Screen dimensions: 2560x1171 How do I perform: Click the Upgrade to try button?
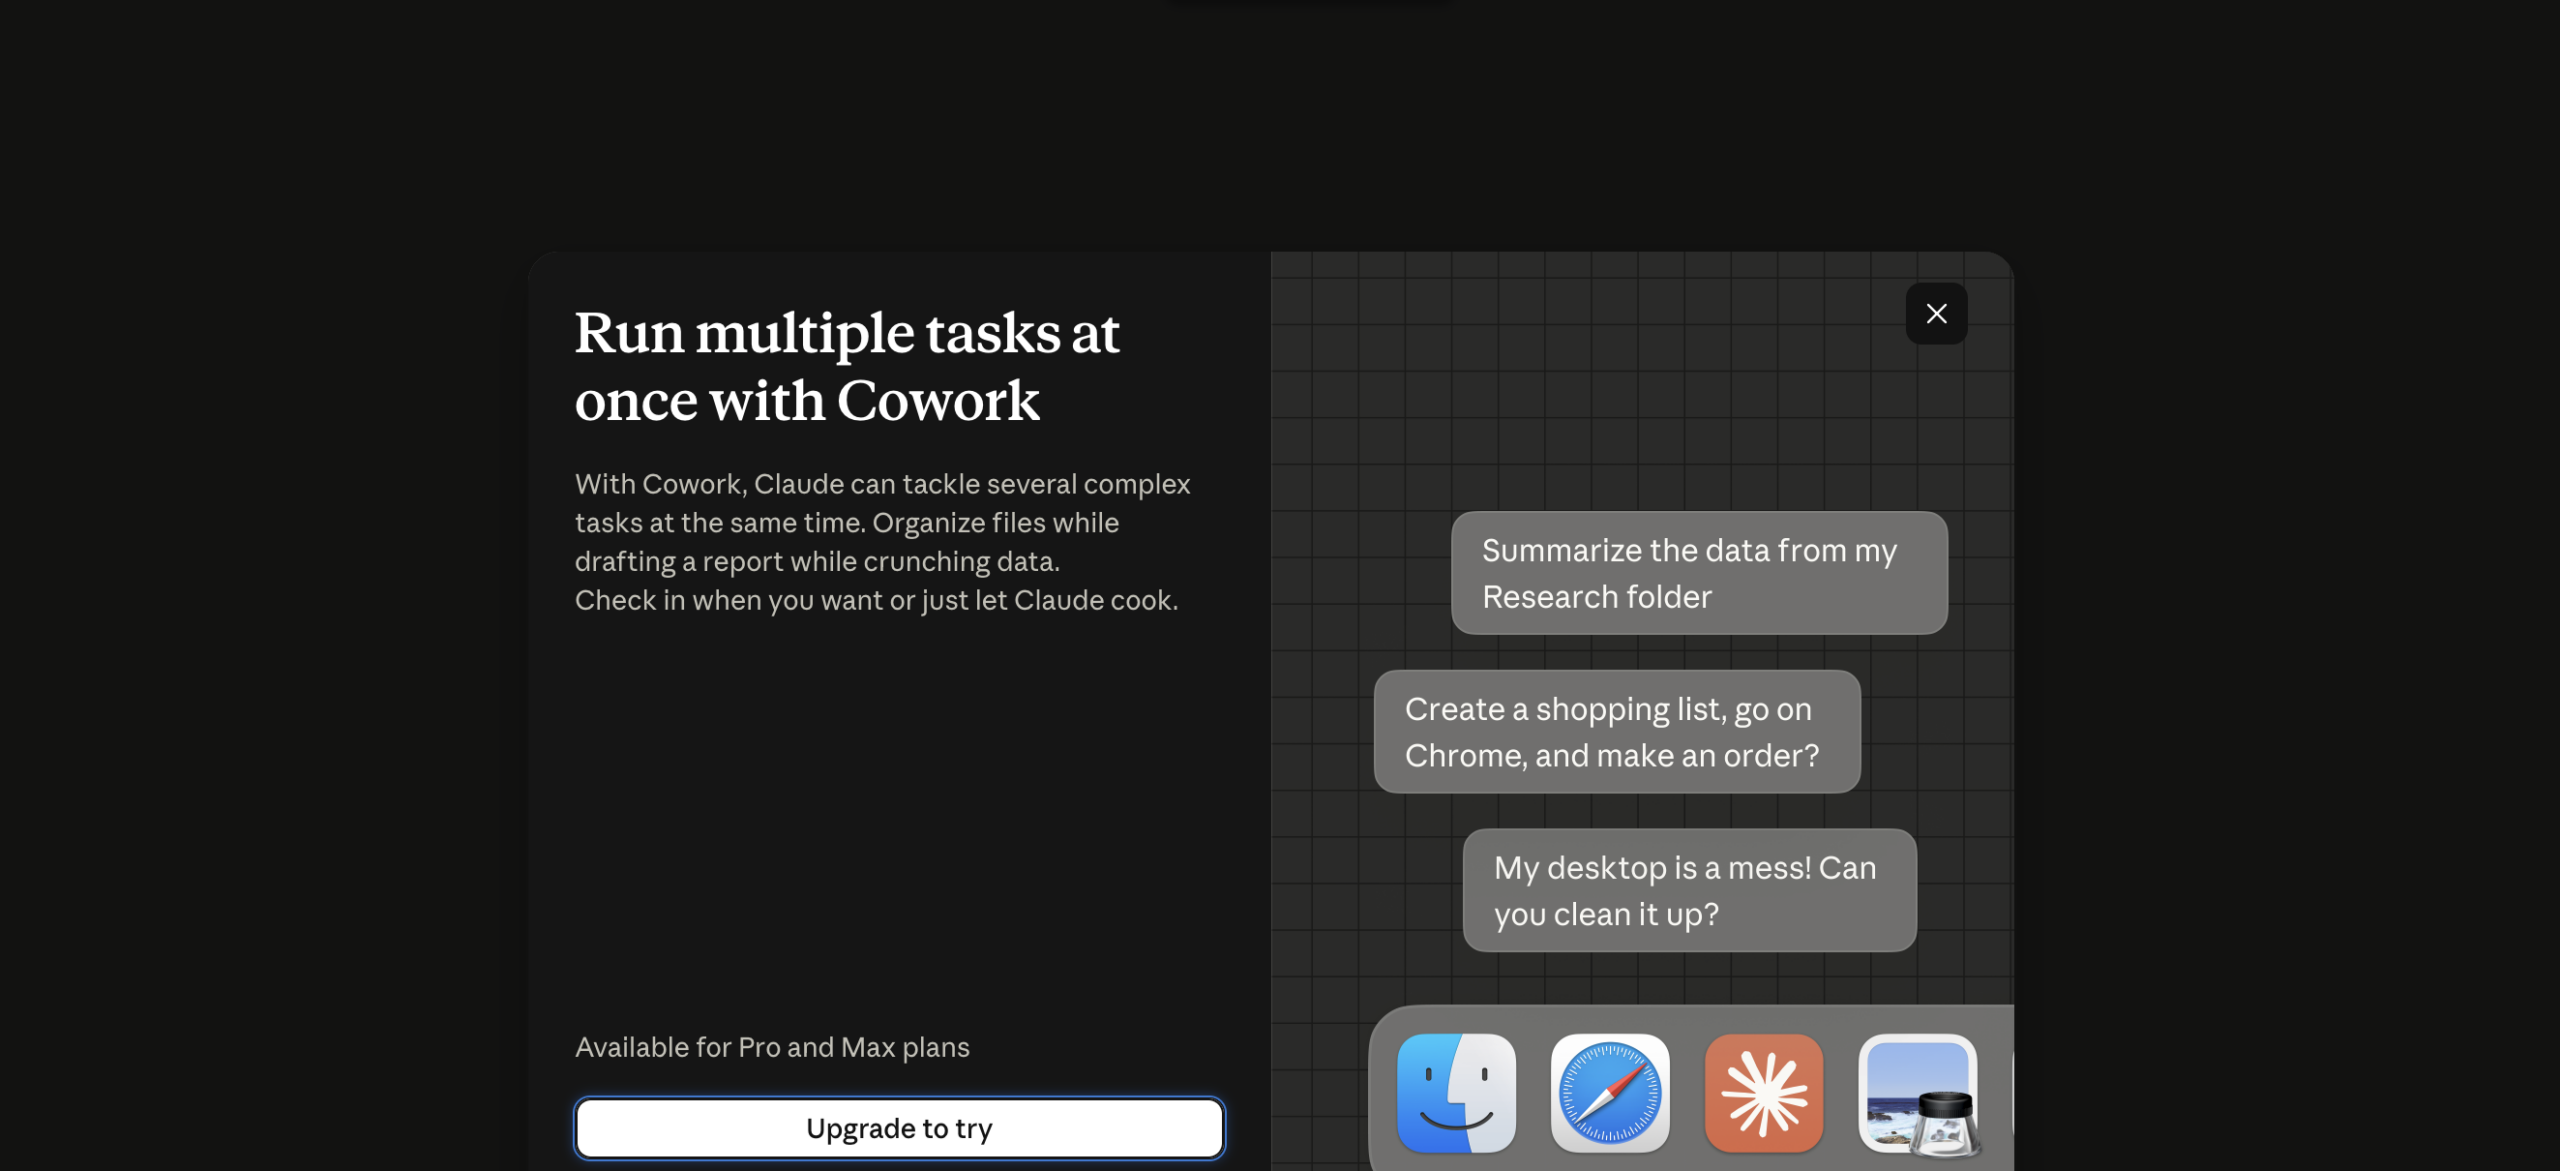pyautogui.click(x=899, y=1128)
